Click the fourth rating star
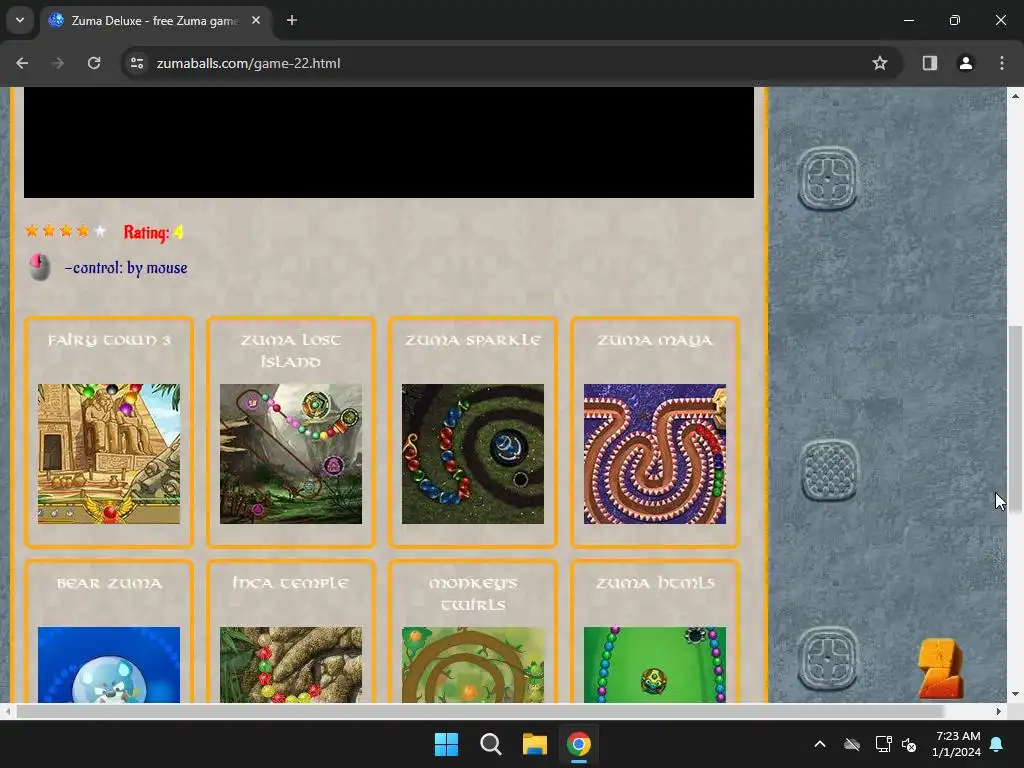This screenshot has height=768, width=1024. pos(83,231)
